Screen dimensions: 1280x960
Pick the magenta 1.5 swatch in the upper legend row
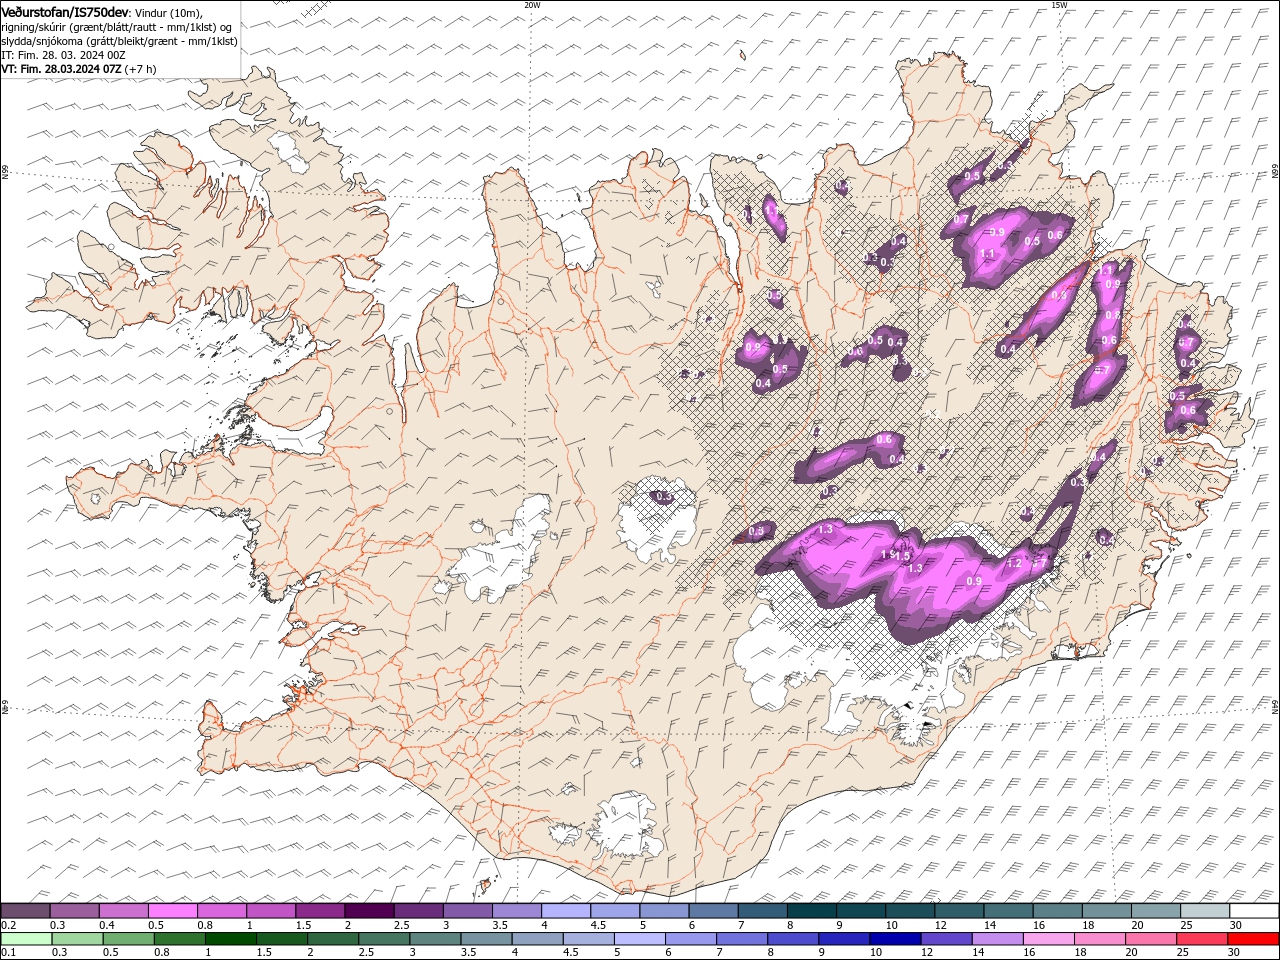pyautogui.click(x=320, y=910)
